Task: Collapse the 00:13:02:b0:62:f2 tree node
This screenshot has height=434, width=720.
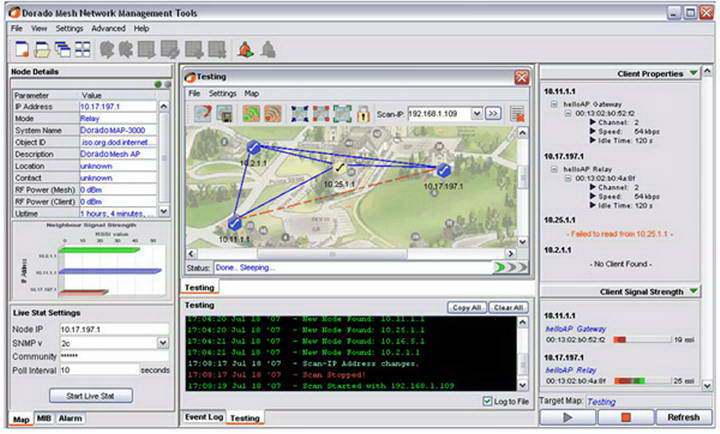Action: point(568,113)
